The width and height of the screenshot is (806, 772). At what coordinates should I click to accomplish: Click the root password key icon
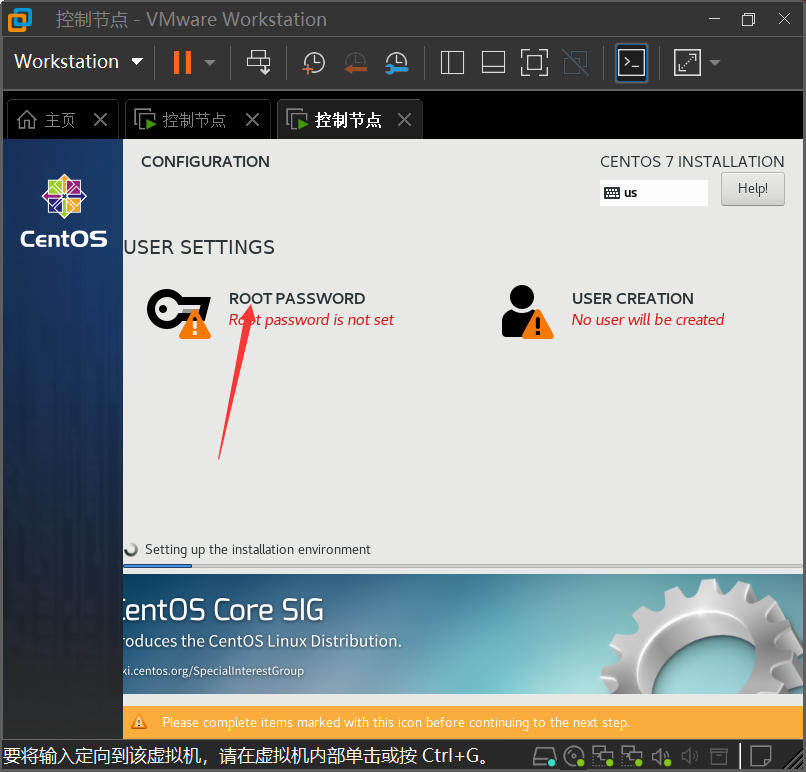[179, 314]
